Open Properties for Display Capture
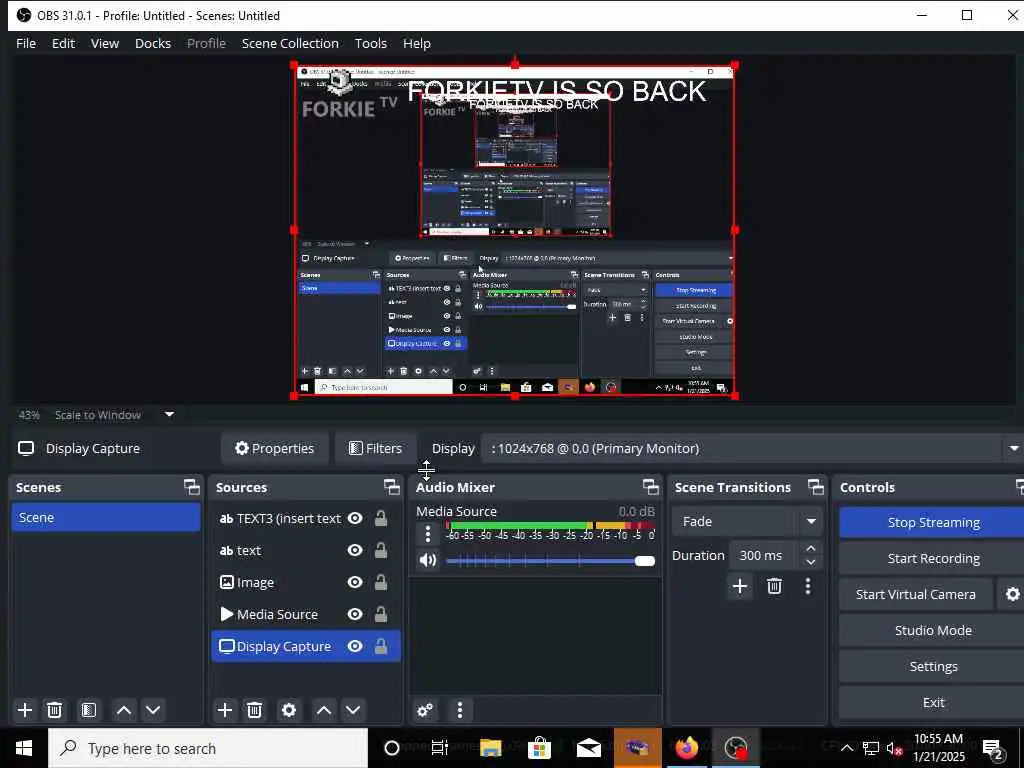The image size is (1024, 768). click(274, 449)
